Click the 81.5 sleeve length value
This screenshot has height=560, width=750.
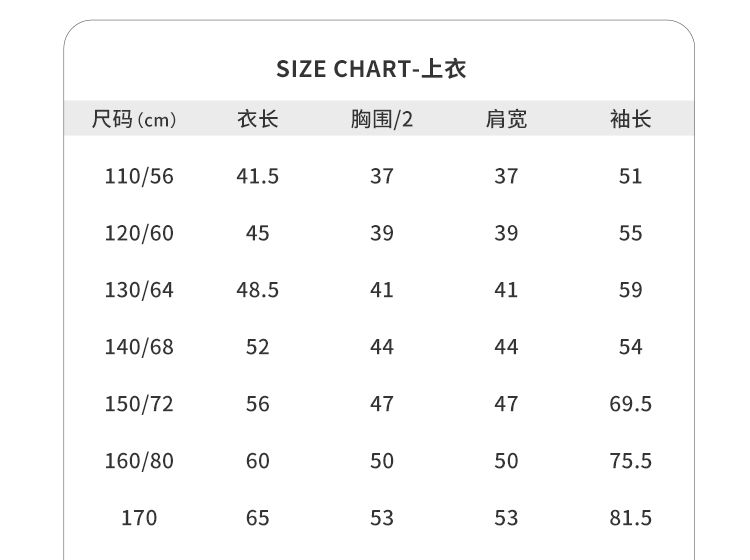click(x=630, y=519)
